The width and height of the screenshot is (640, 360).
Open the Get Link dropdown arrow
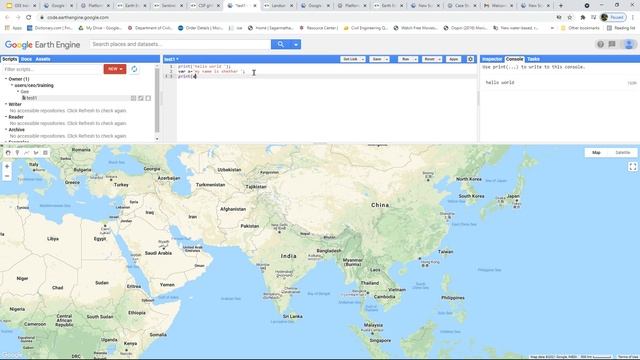tap(362, 59)
